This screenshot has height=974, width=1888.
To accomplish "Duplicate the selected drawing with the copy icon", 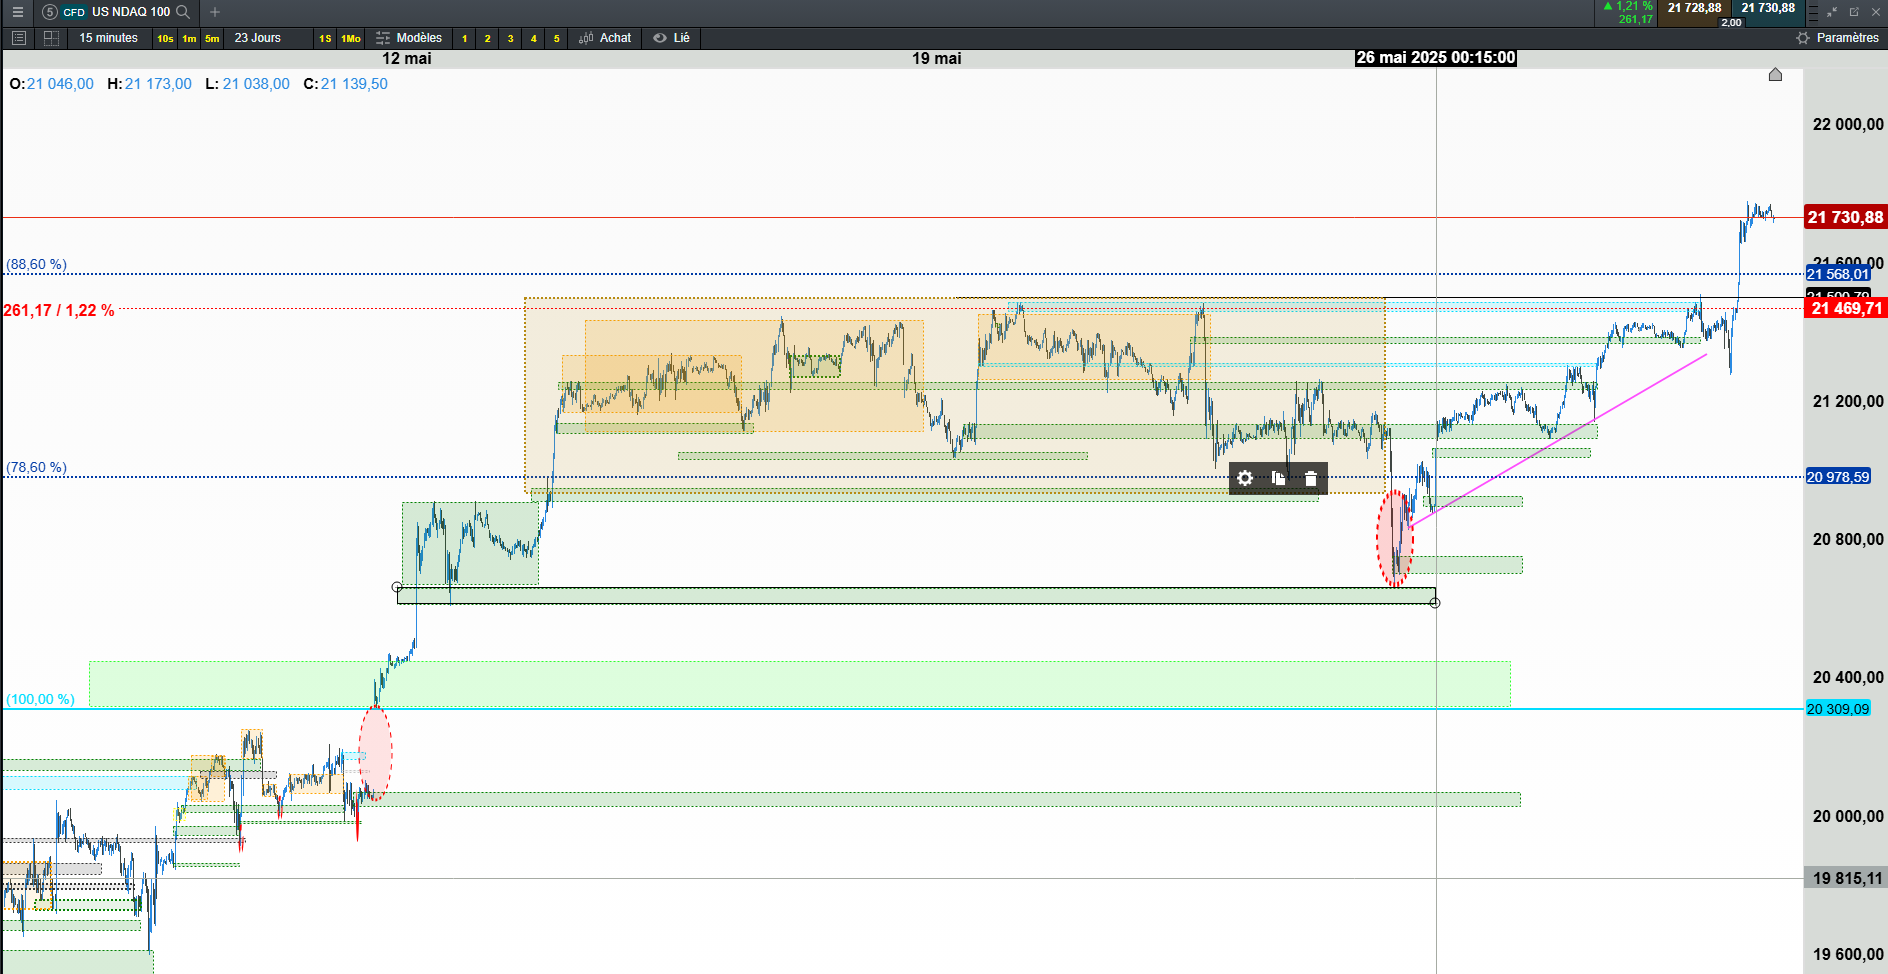I will 1278,478.
